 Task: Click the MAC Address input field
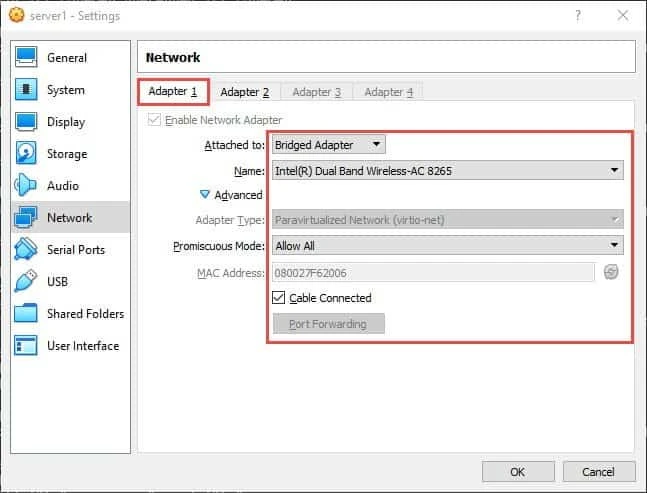(x=433, y=273)
